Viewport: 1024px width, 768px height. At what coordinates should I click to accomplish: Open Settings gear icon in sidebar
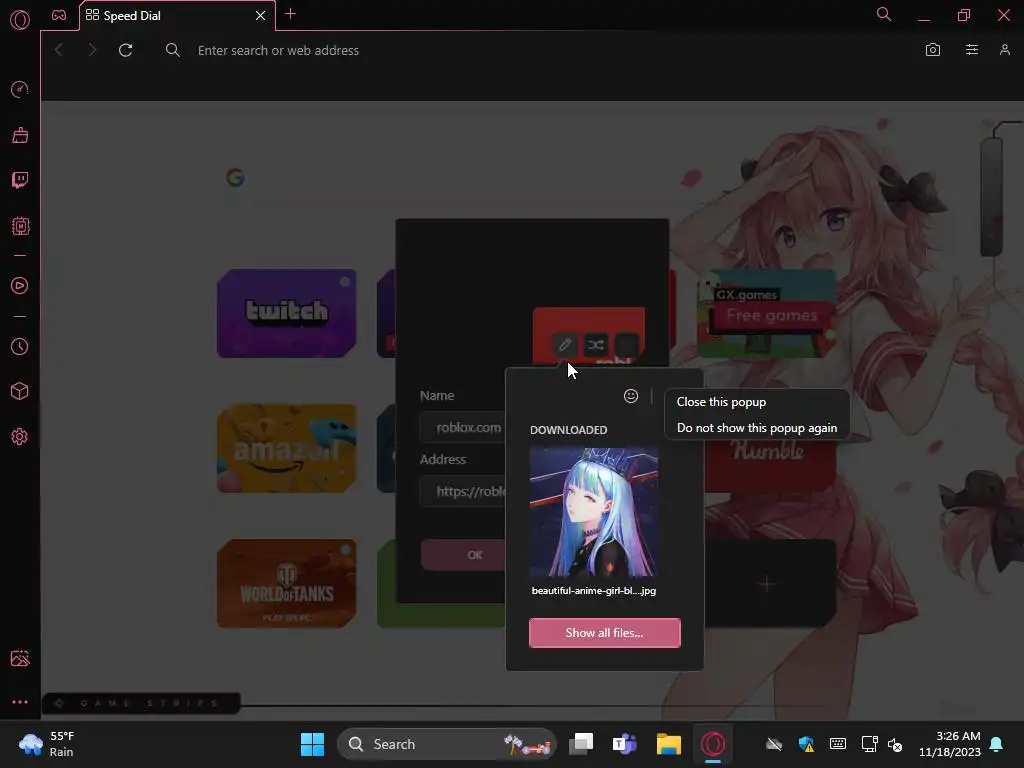click(20, 436)
